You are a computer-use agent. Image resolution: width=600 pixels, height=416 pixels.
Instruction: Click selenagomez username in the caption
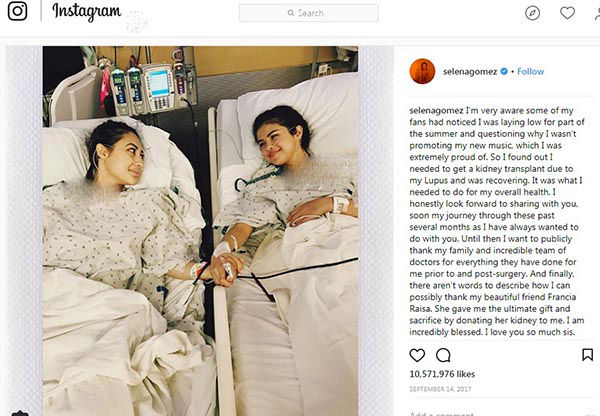436,111
